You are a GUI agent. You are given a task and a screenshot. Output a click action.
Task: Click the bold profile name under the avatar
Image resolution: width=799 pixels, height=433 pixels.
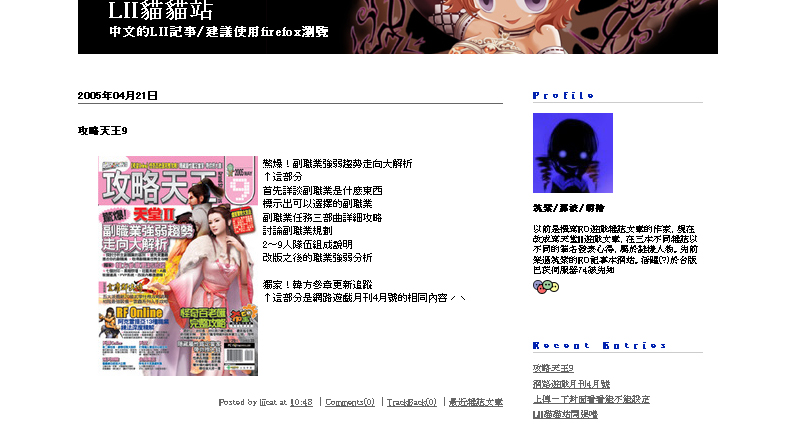click(569, 208)
